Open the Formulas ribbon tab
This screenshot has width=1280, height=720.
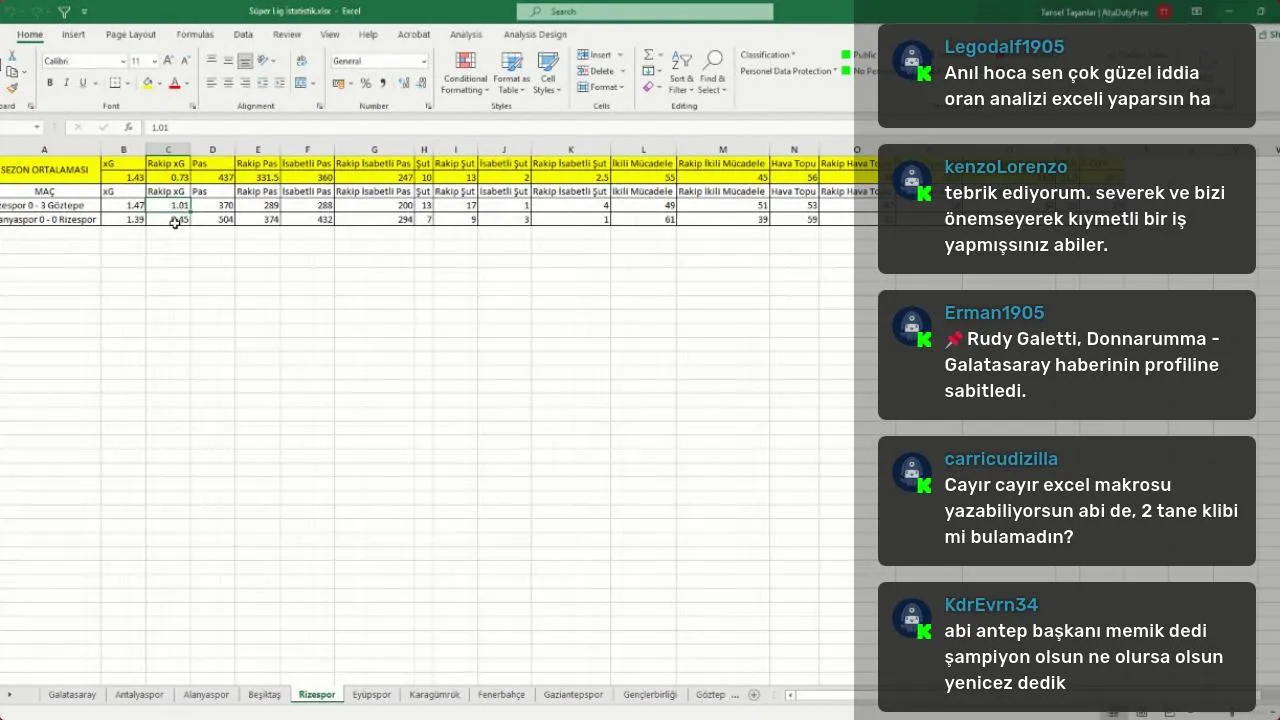click(x=195, y=34)
